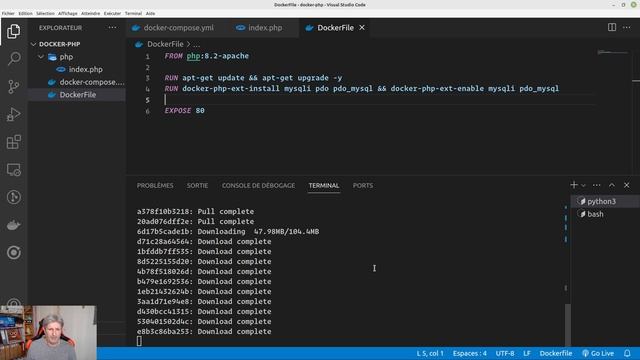
Task: Change indentation via Espaces : 4
Action: pos(469,353)
